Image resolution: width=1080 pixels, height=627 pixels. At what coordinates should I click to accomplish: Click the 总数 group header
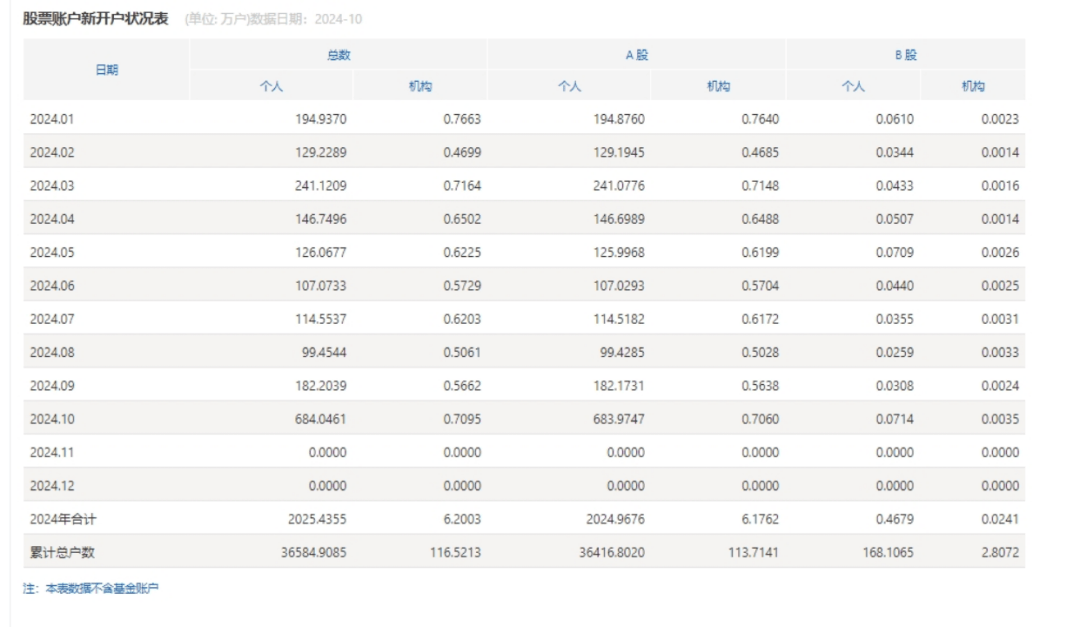[x=338, y=54]
